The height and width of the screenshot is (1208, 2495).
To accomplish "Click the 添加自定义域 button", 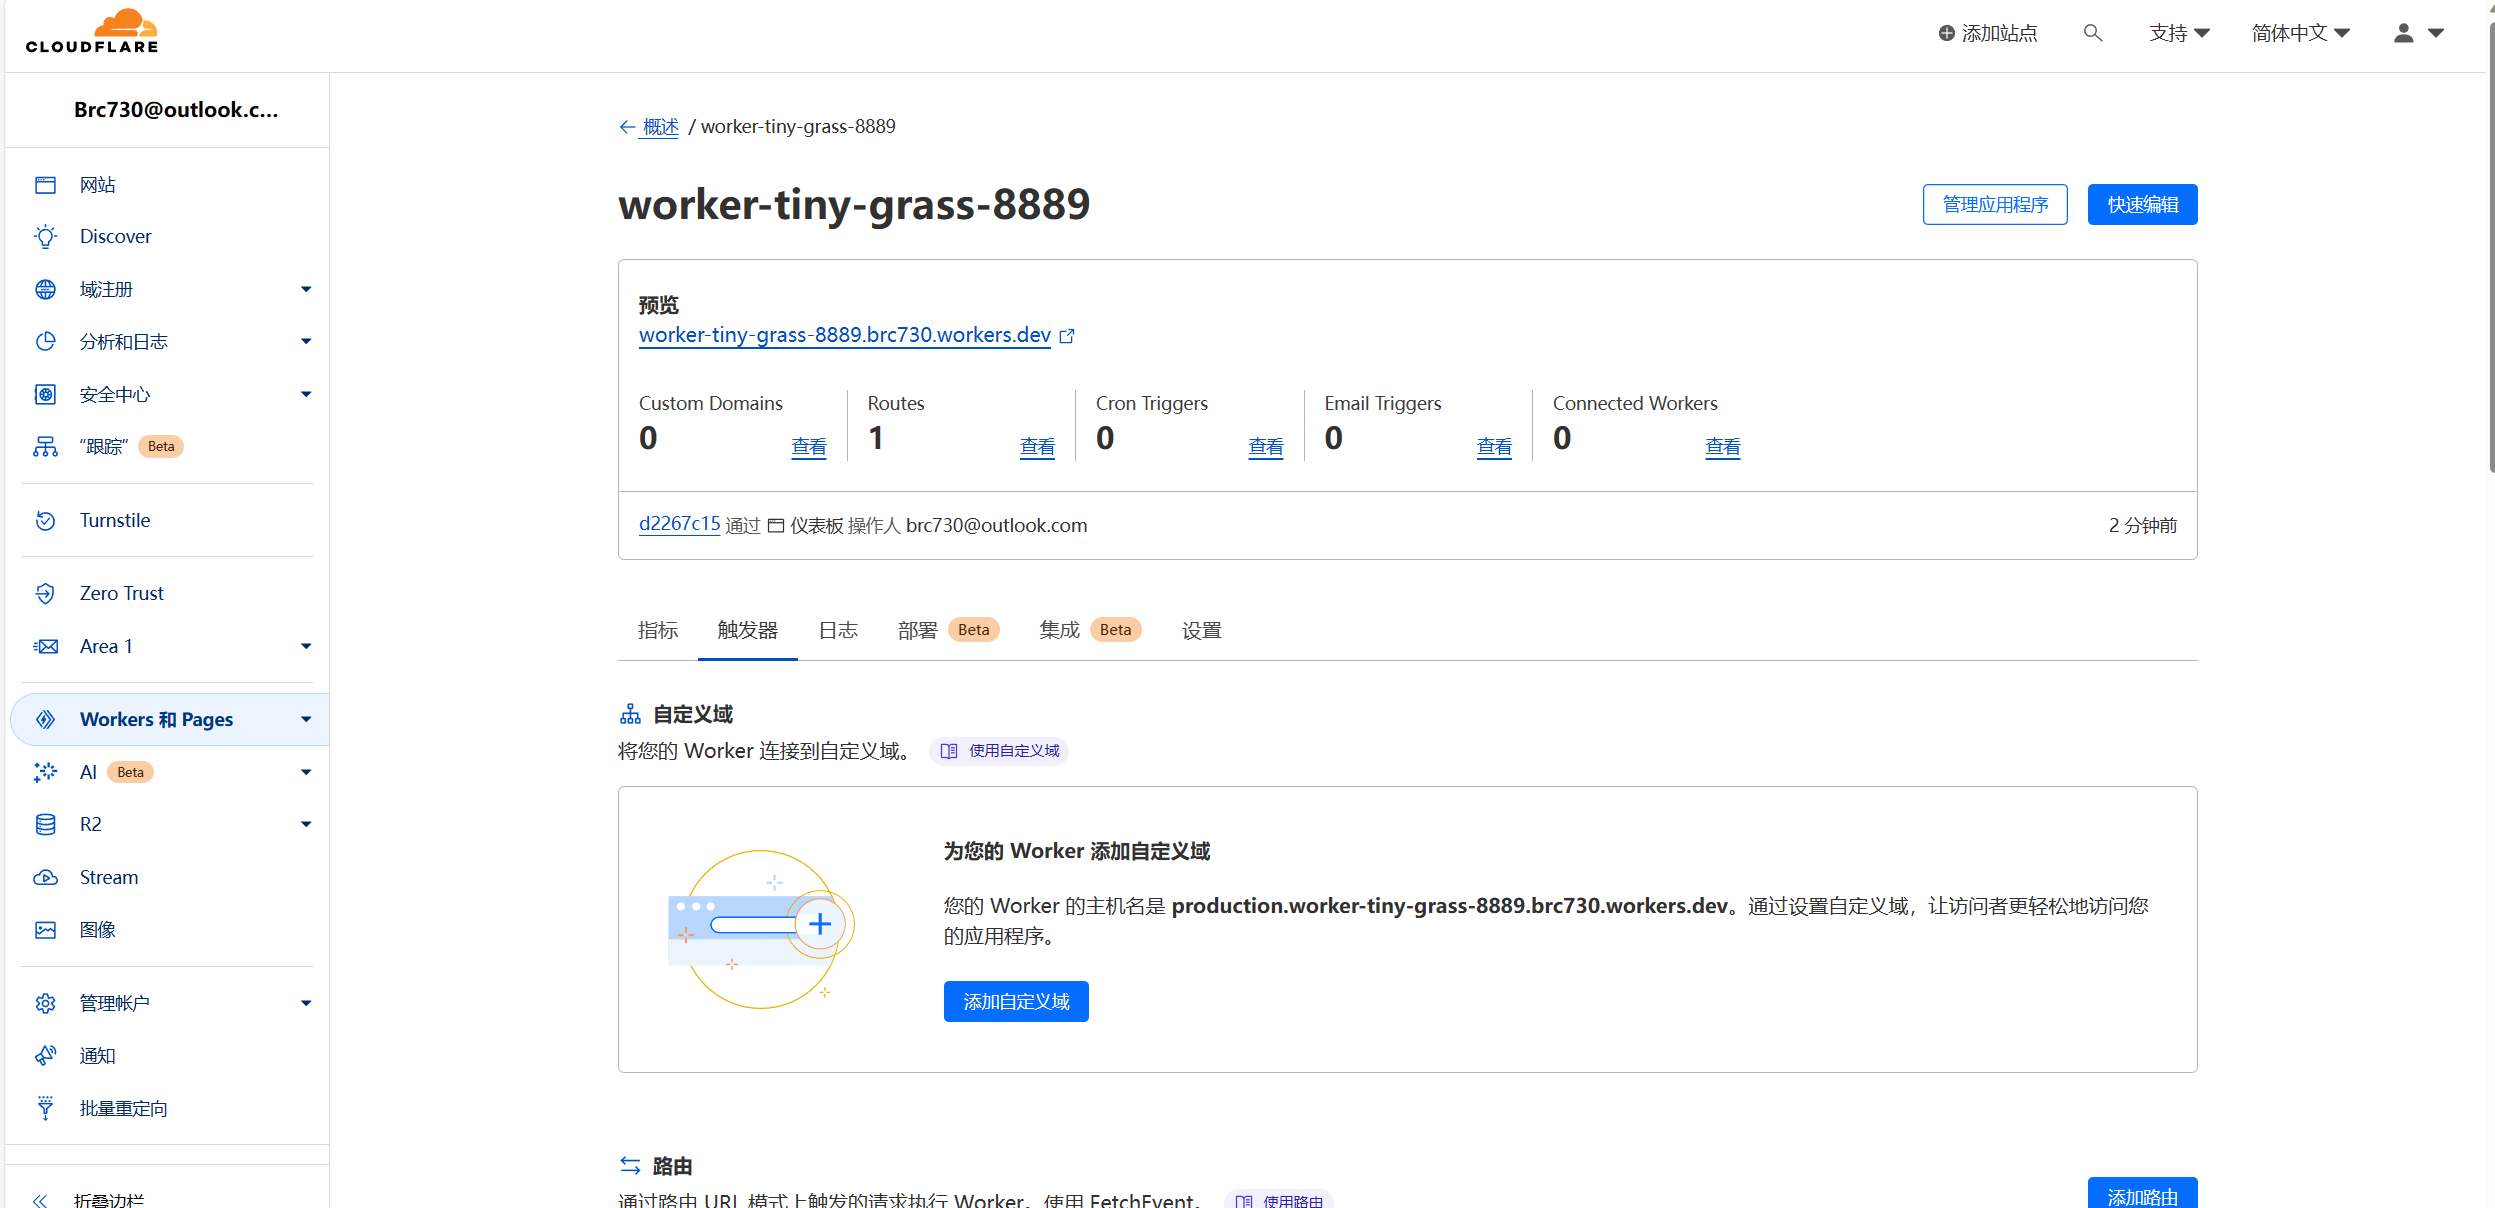I will (1016, 1001).
